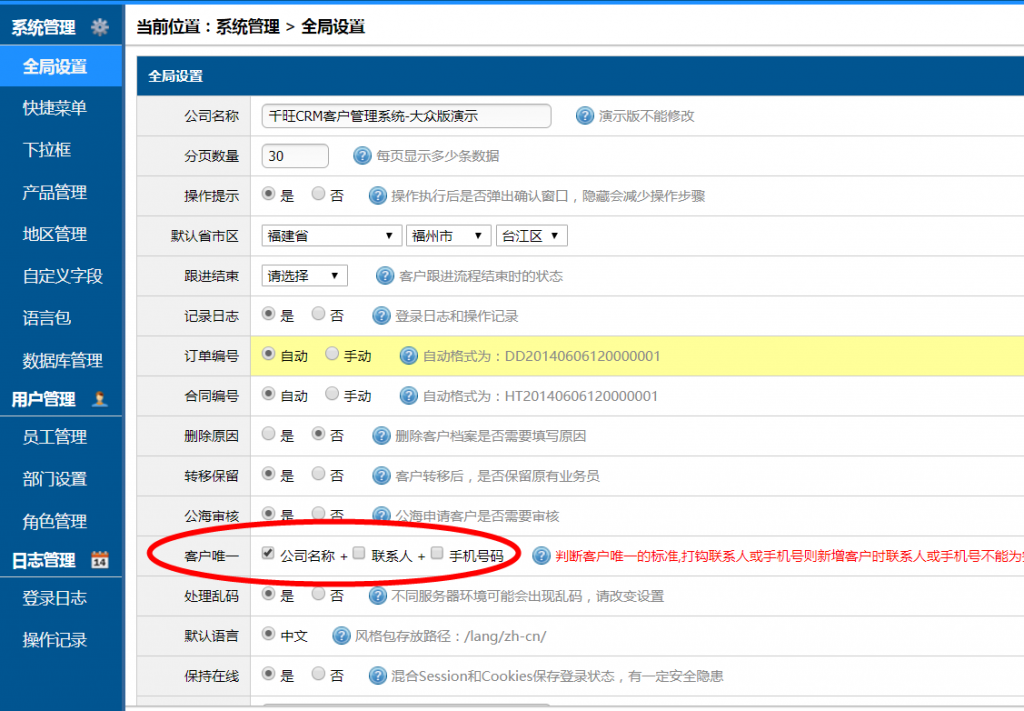Click the help icon in 跟进结束 row

pos(385,276)
